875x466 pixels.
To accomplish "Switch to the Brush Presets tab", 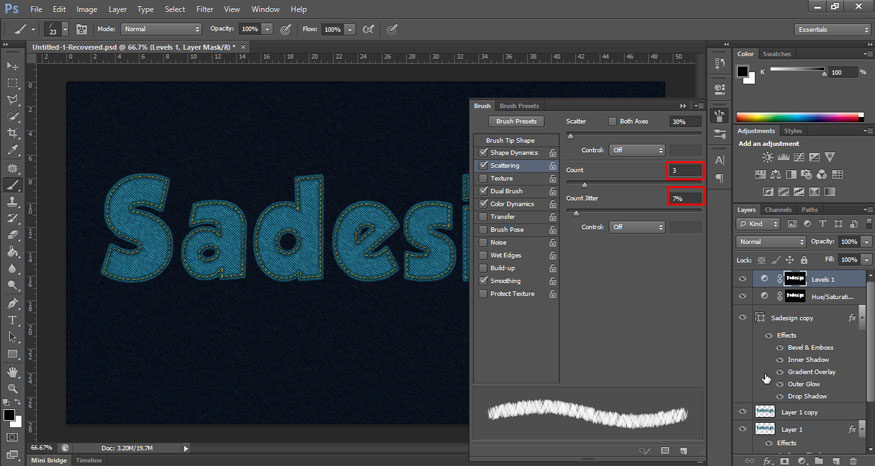I will point(519,105).
